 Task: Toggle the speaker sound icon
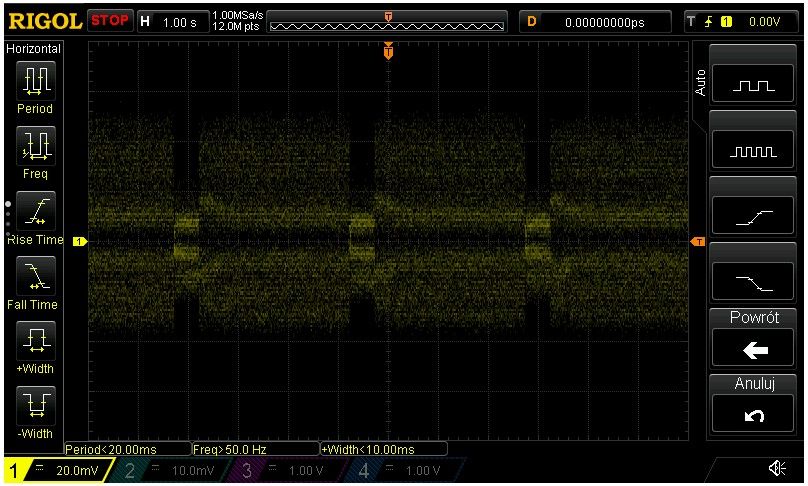pos(777,468)
